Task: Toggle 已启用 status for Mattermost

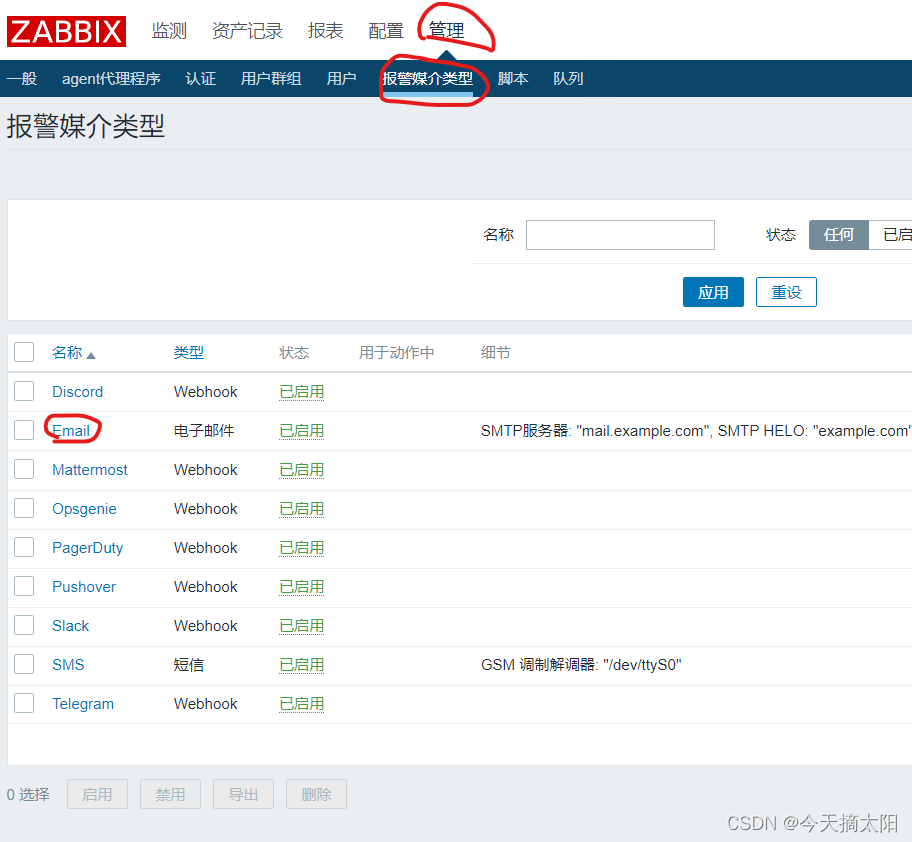Action: click(301, 470)
